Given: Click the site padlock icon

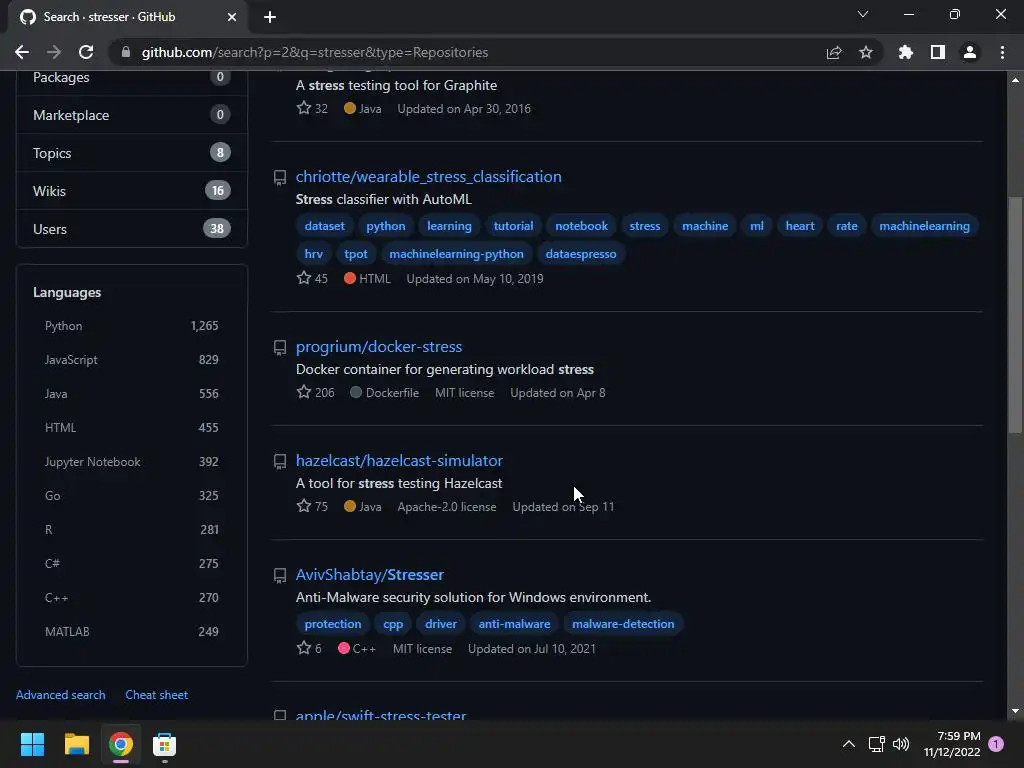Looking at the screenshot, I should (x=126, y=52).
